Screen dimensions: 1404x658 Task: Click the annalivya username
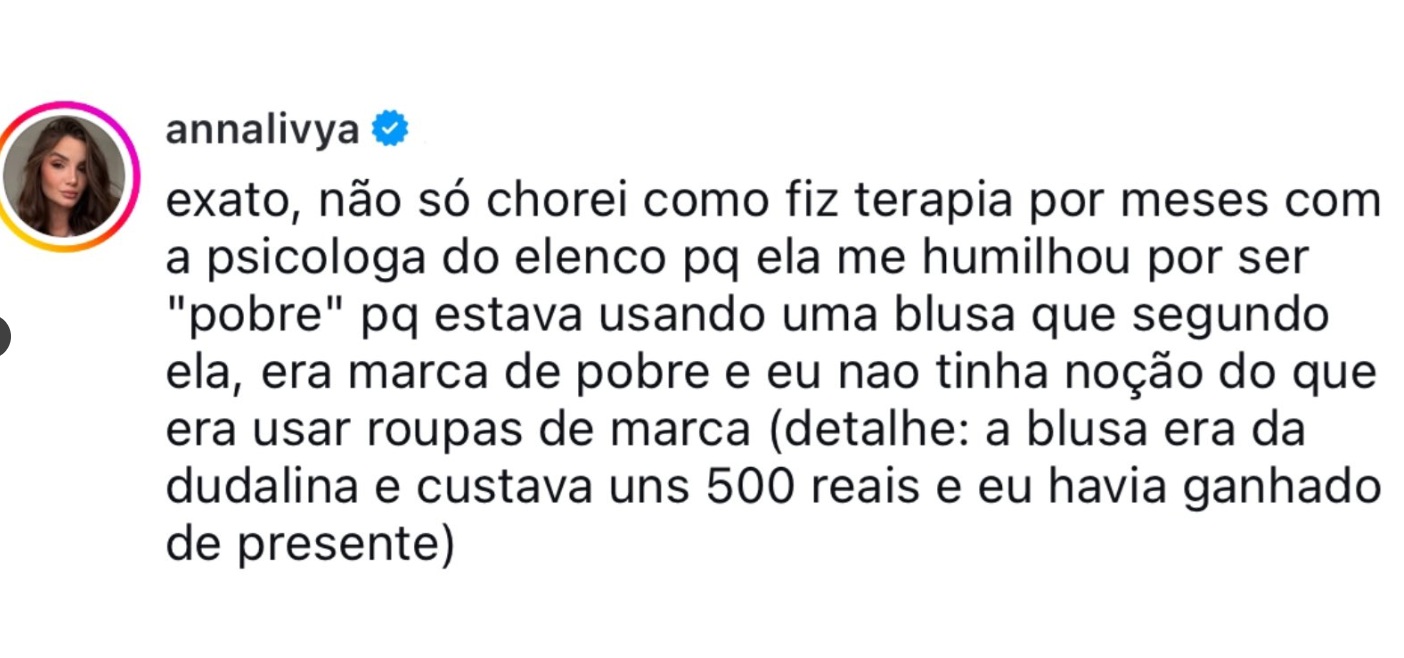[x=261, y=130]
